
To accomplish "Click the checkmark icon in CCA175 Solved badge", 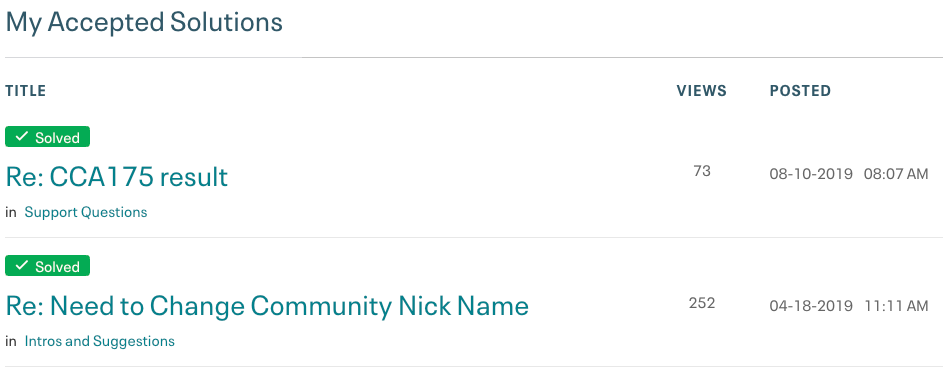I will click(x=22, y=137).
